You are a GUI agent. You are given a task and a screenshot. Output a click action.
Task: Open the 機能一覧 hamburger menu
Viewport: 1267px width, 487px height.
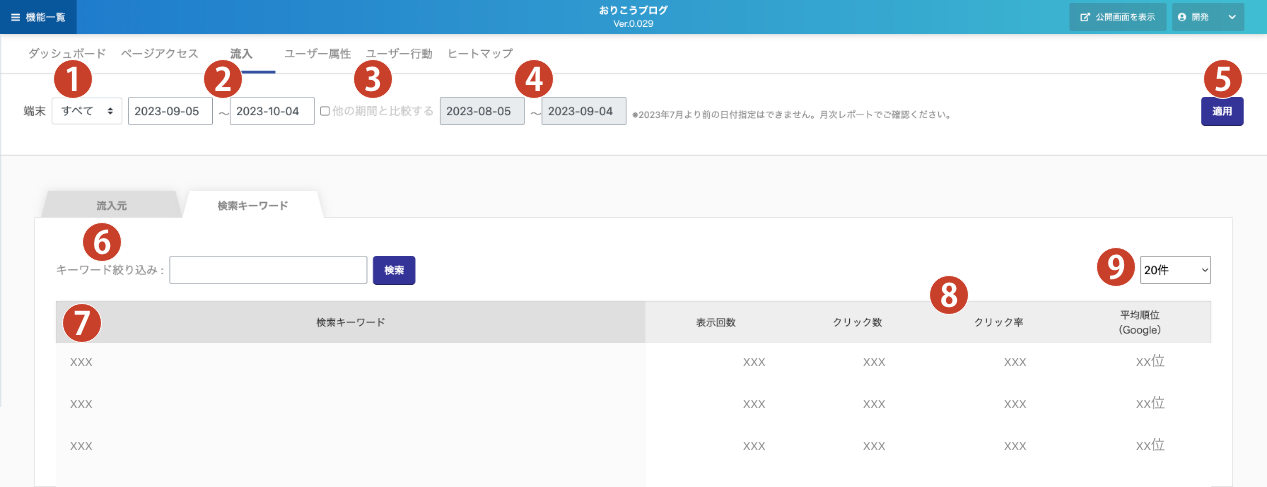click(x=38, y=17)
